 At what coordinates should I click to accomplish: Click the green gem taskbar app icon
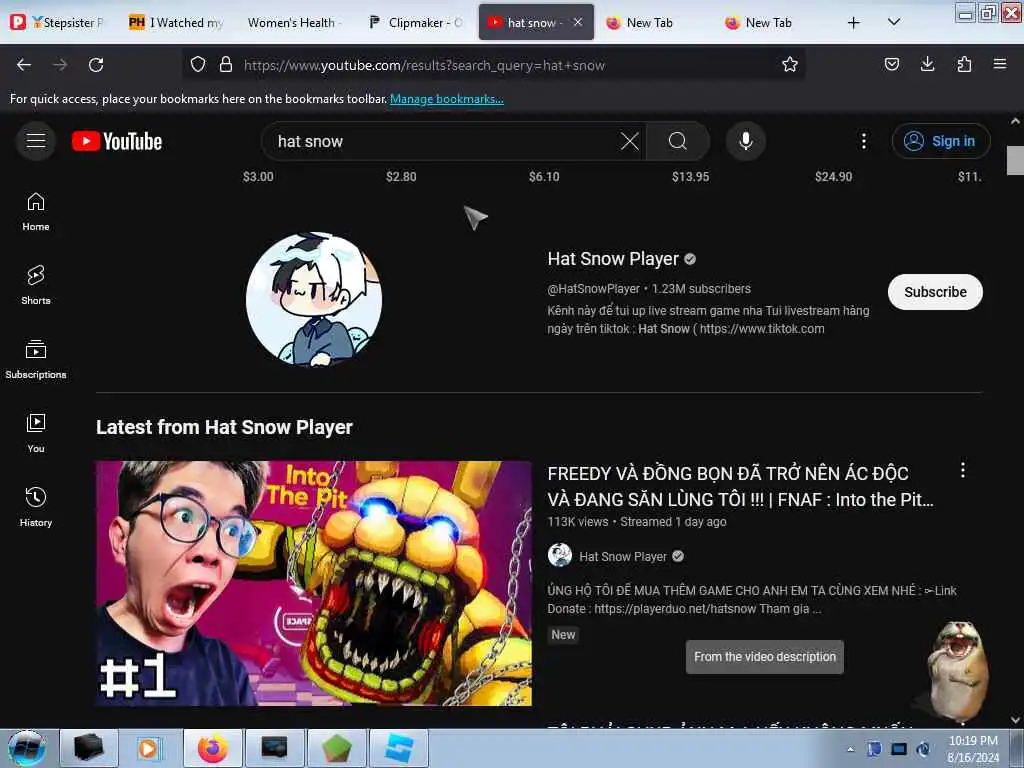(336, 748)
